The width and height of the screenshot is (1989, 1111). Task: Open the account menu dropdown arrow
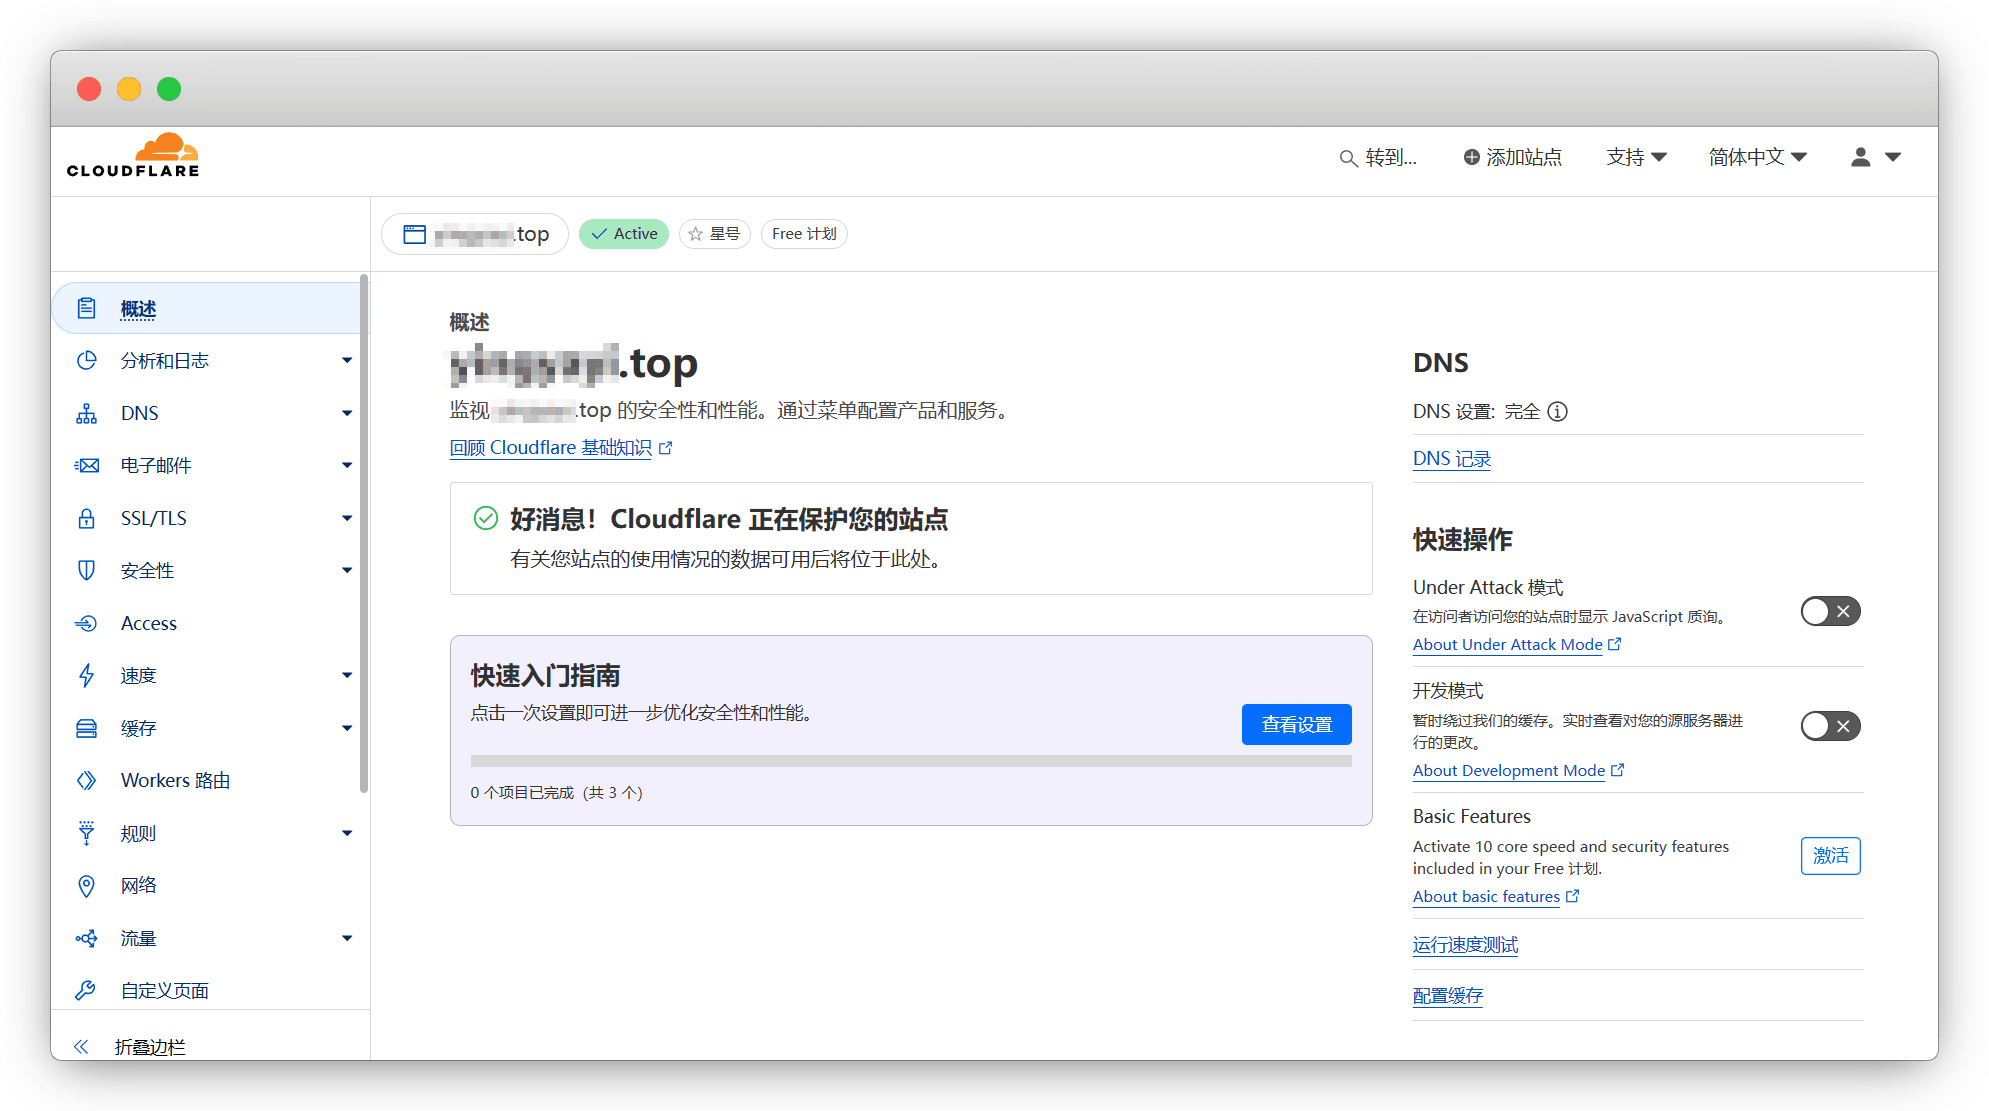click(x=1892, y=157)
